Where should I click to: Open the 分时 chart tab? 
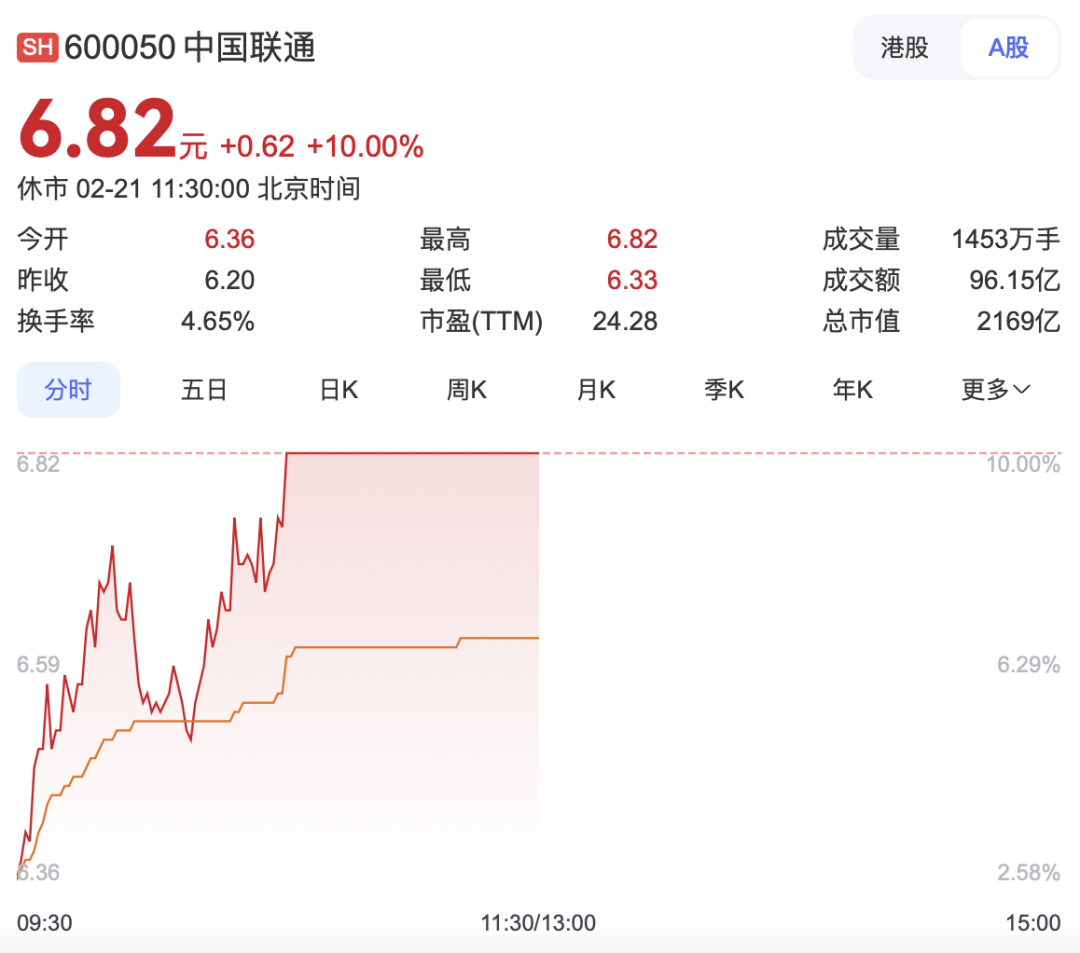(68, 390)
